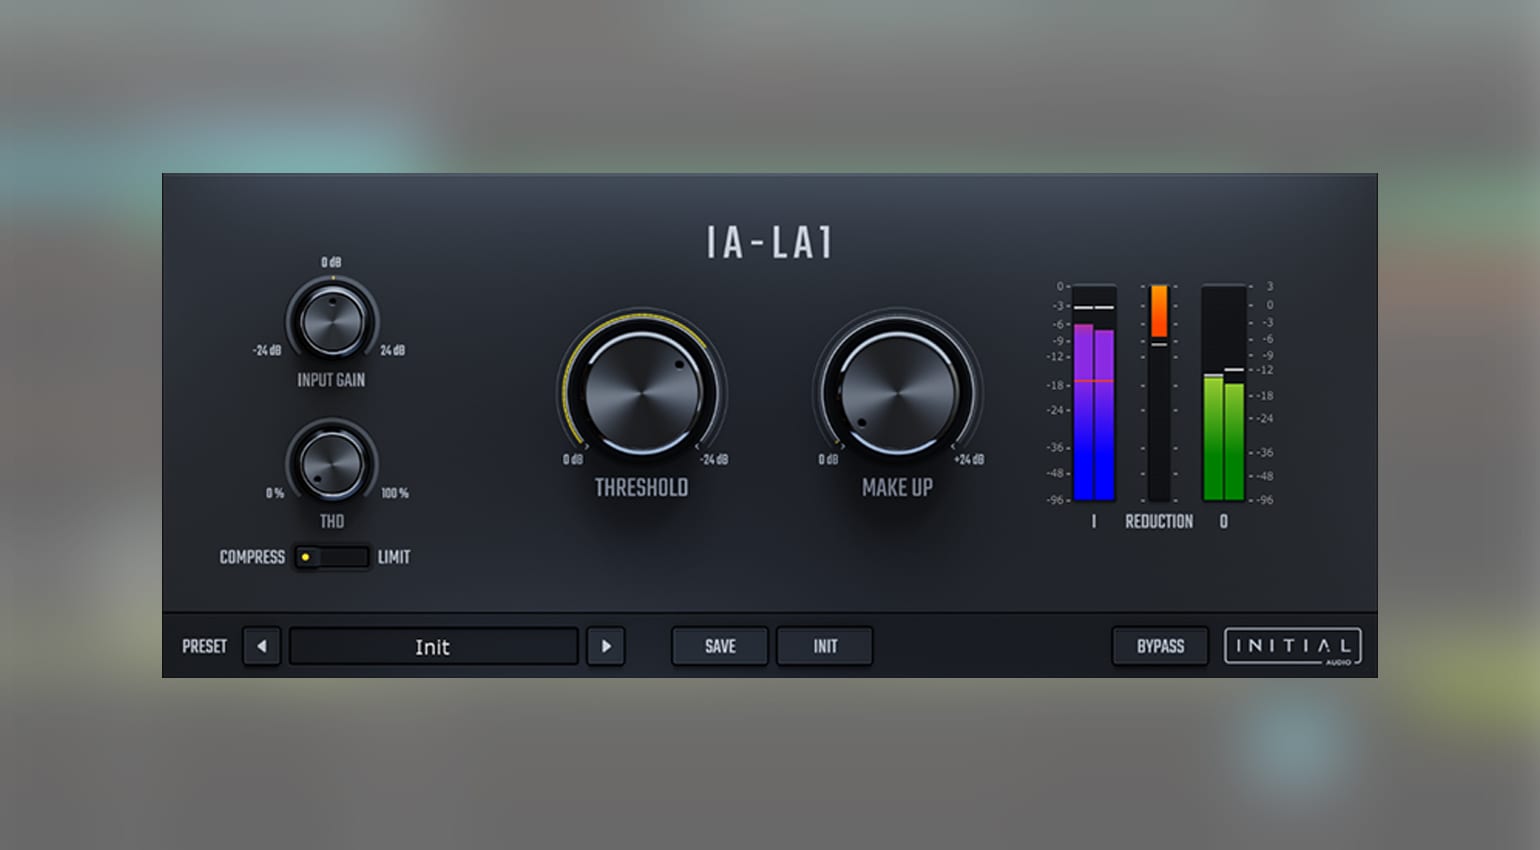This screenshot has height=850, width=1540.
Task: Save the current preset
Action: tap(720, 646)
